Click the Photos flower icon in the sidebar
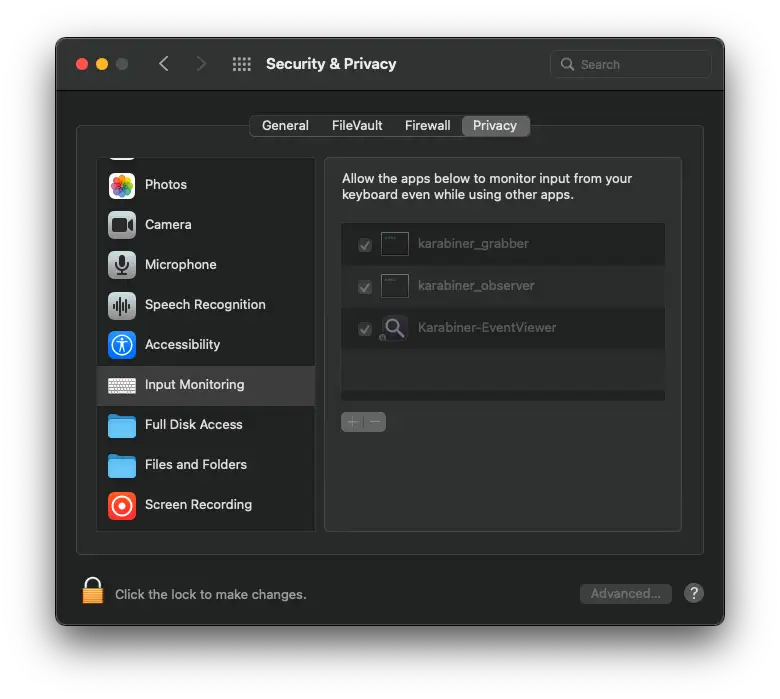Screen dimensions: 780x699 coord(122,186)
